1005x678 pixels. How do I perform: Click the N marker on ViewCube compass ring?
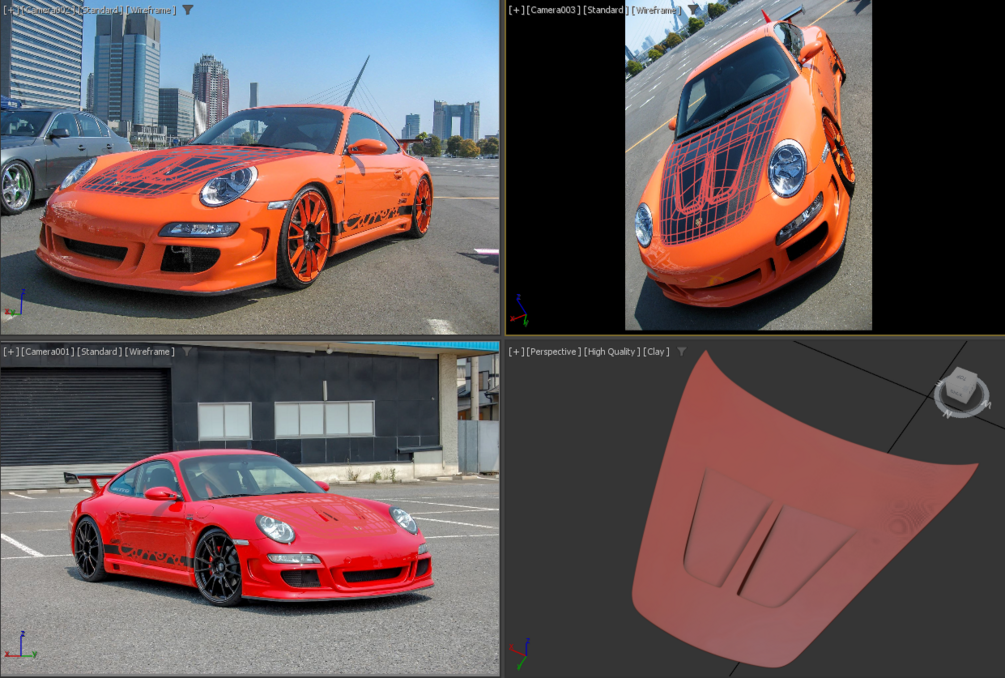[947, 413]
